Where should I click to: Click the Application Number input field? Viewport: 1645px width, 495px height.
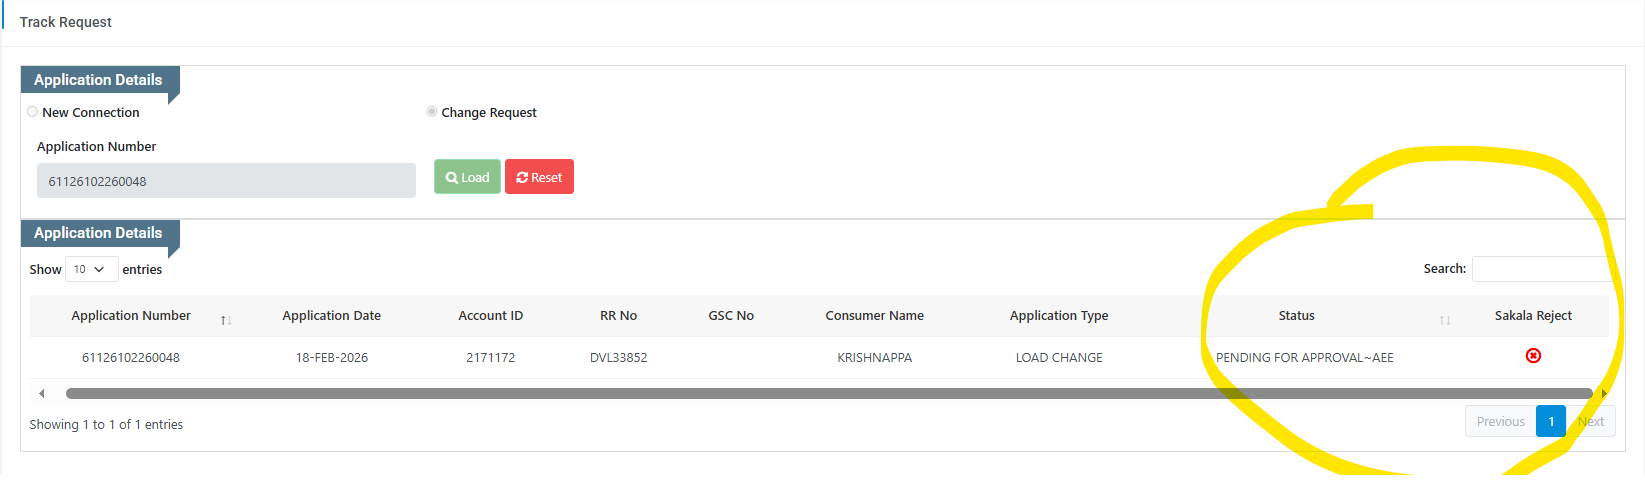tap(226, 181)
